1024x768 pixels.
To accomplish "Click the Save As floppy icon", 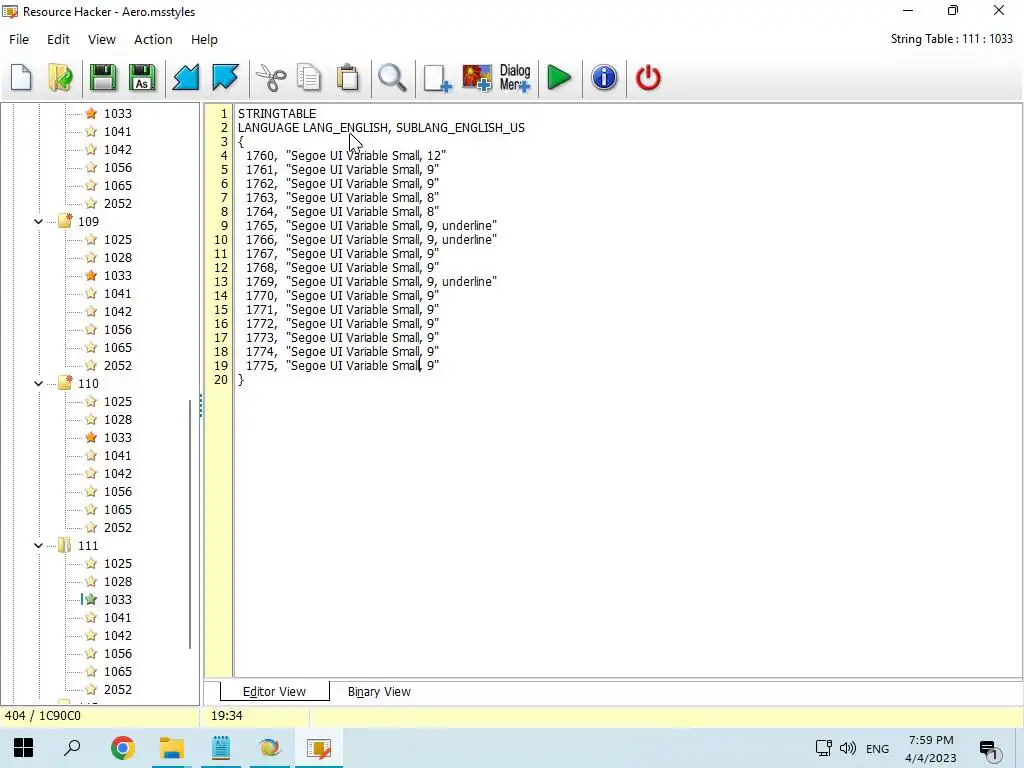I will point(142,78).
